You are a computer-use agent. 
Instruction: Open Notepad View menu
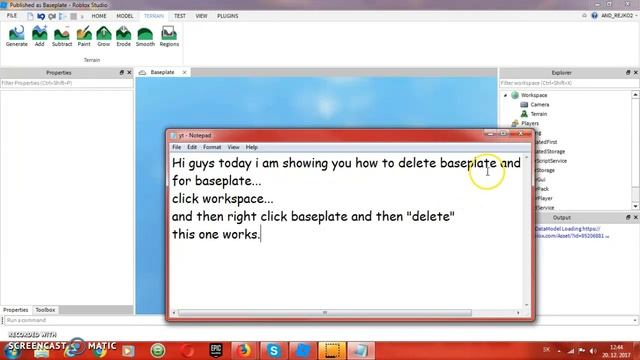pyautogui.click(x=233, y=147)
